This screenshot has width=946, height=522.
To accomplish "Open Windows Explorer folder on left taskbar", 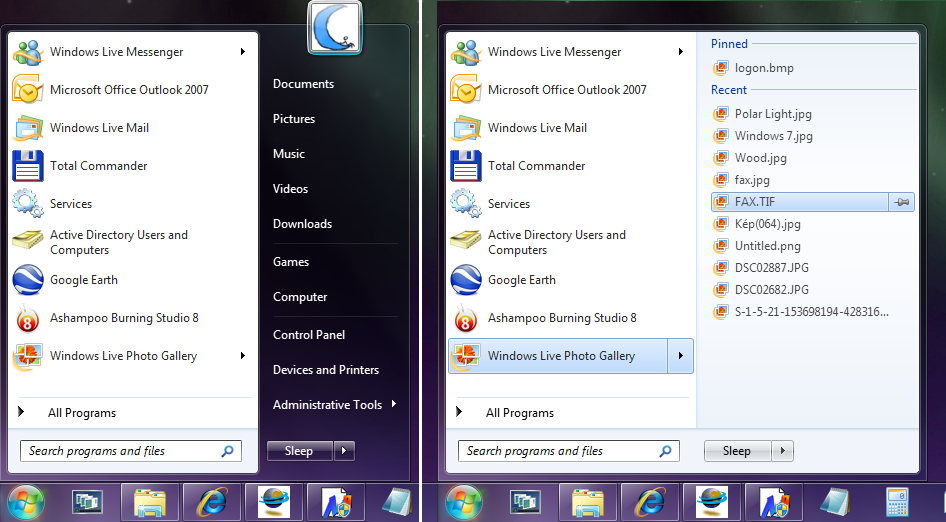I will (x=150, y=503).
